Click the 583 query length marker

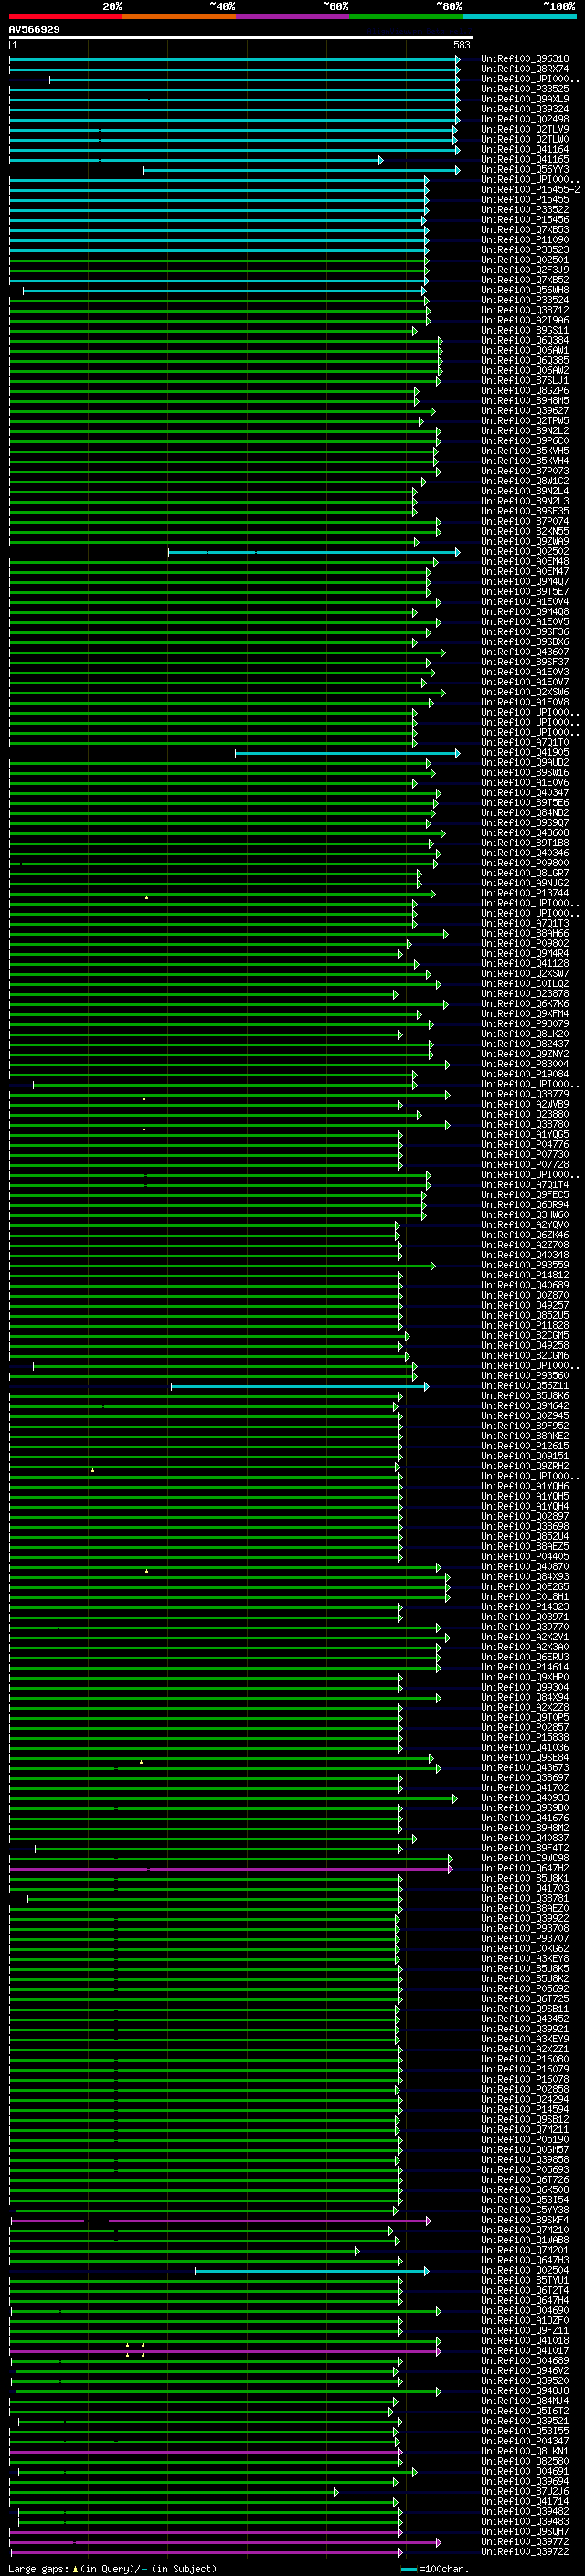[462, 45]
